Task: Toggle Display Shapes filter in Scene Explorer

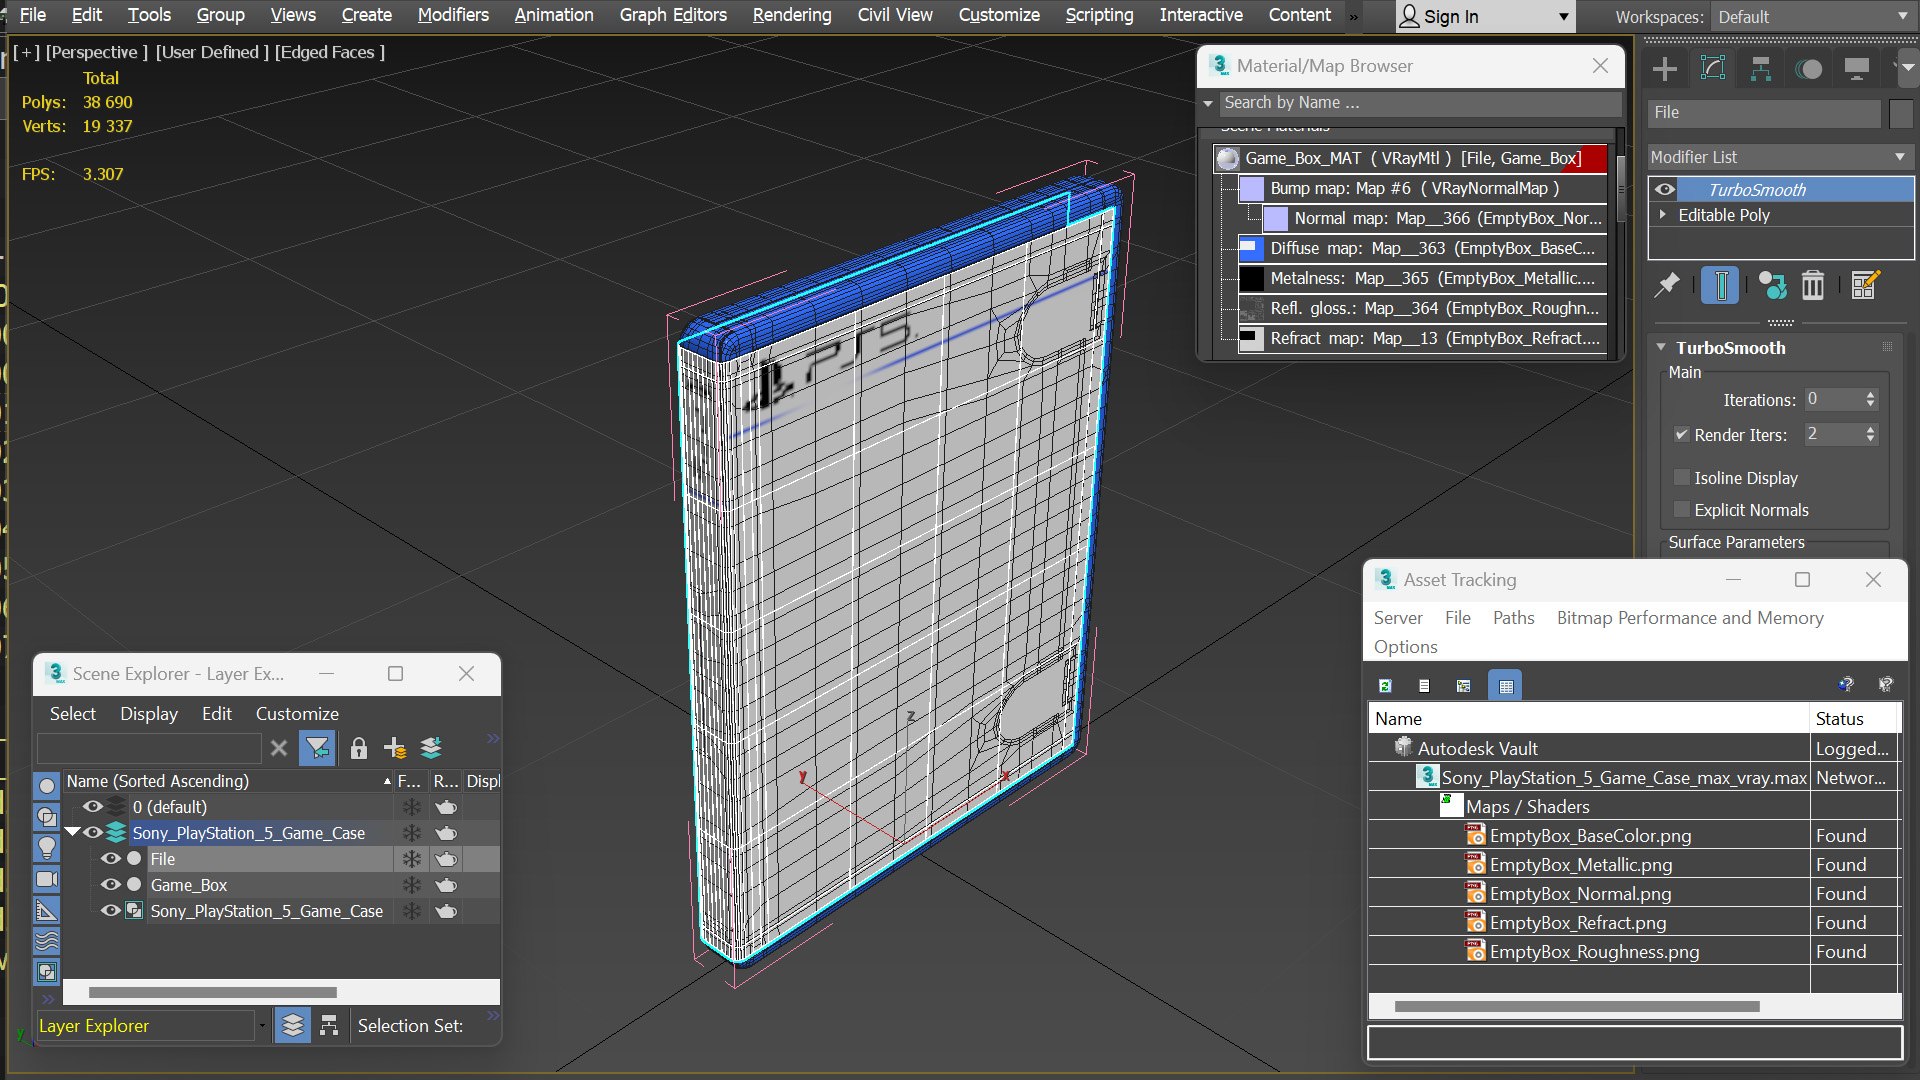Action: [x=47, y=817]
